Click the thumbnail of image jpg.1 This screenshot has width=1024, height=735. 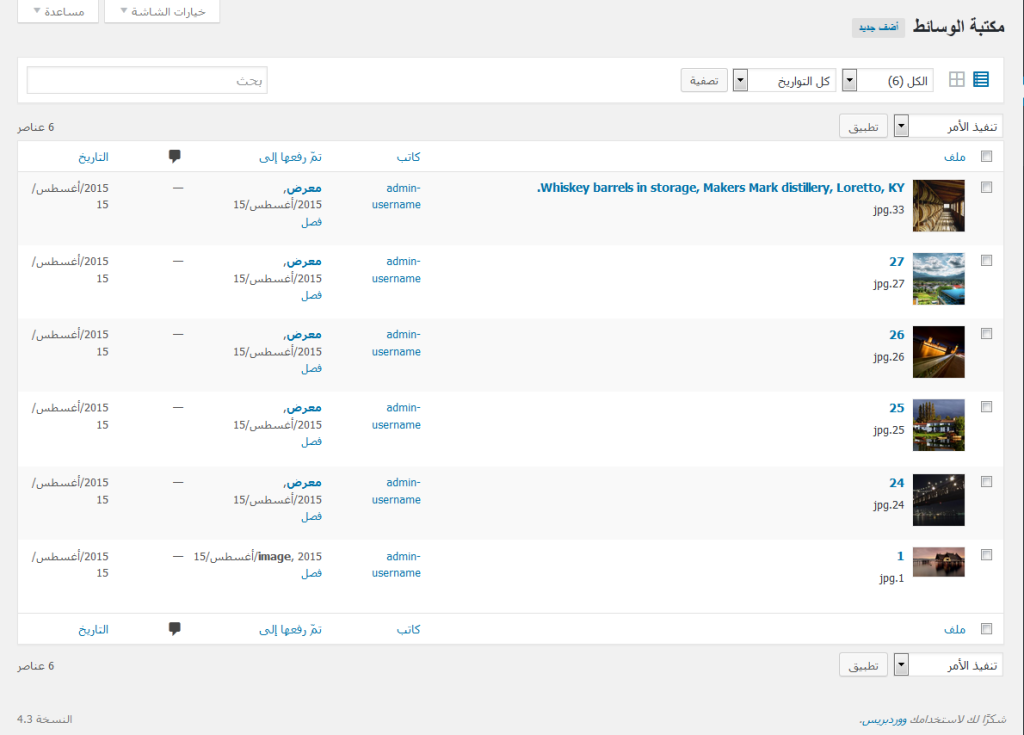[938, 562]
